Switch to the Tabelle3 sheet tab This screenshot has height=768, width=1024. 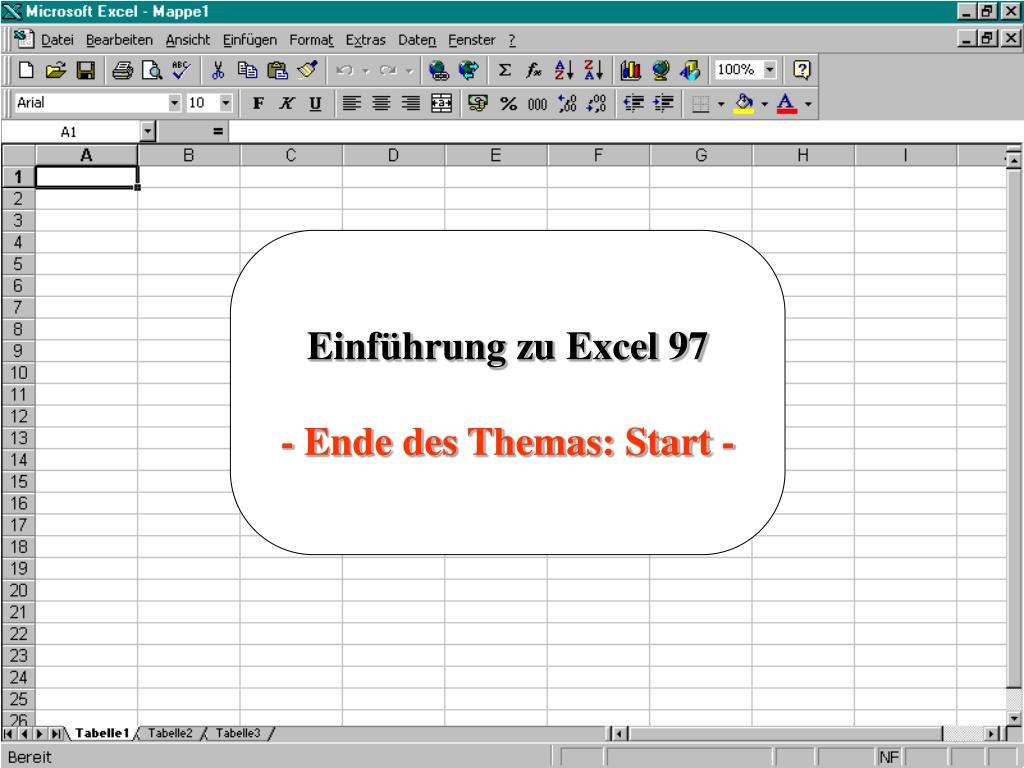click(x=238, y=733)
